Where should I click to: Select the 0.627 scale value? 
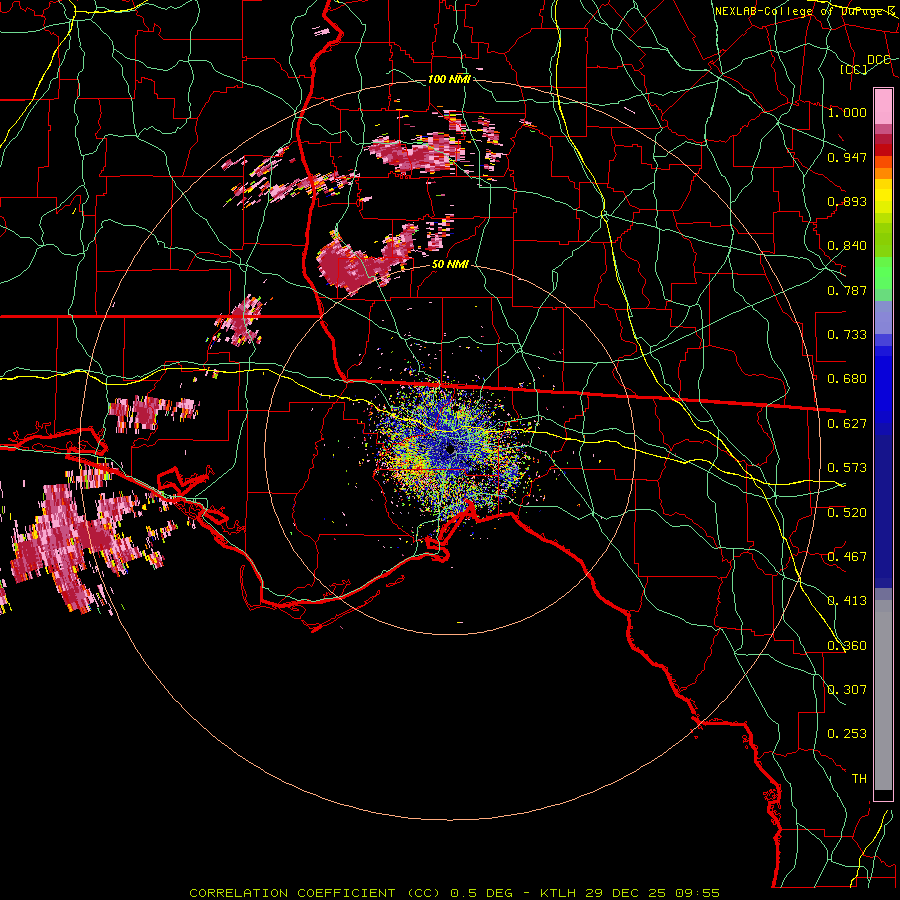click(x=847, y=424)
